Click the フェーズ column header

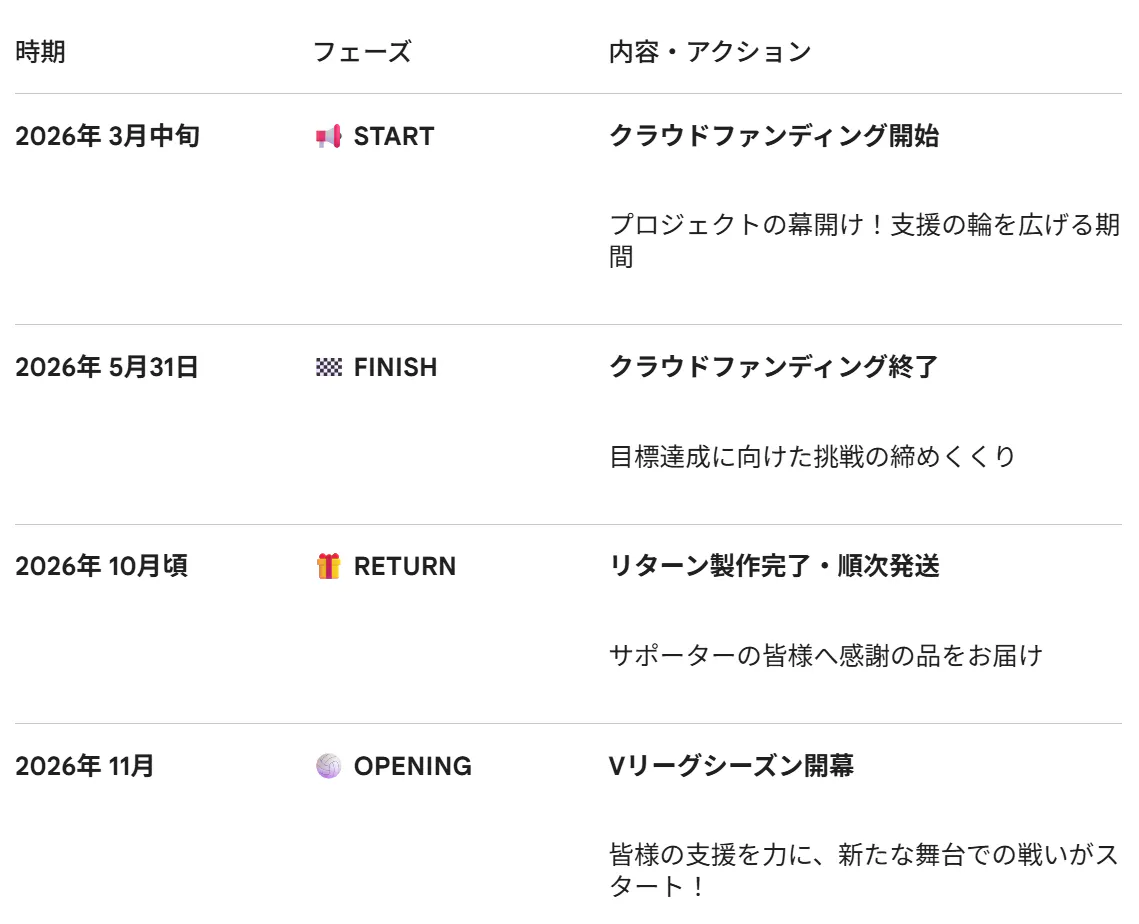(362, 52)
